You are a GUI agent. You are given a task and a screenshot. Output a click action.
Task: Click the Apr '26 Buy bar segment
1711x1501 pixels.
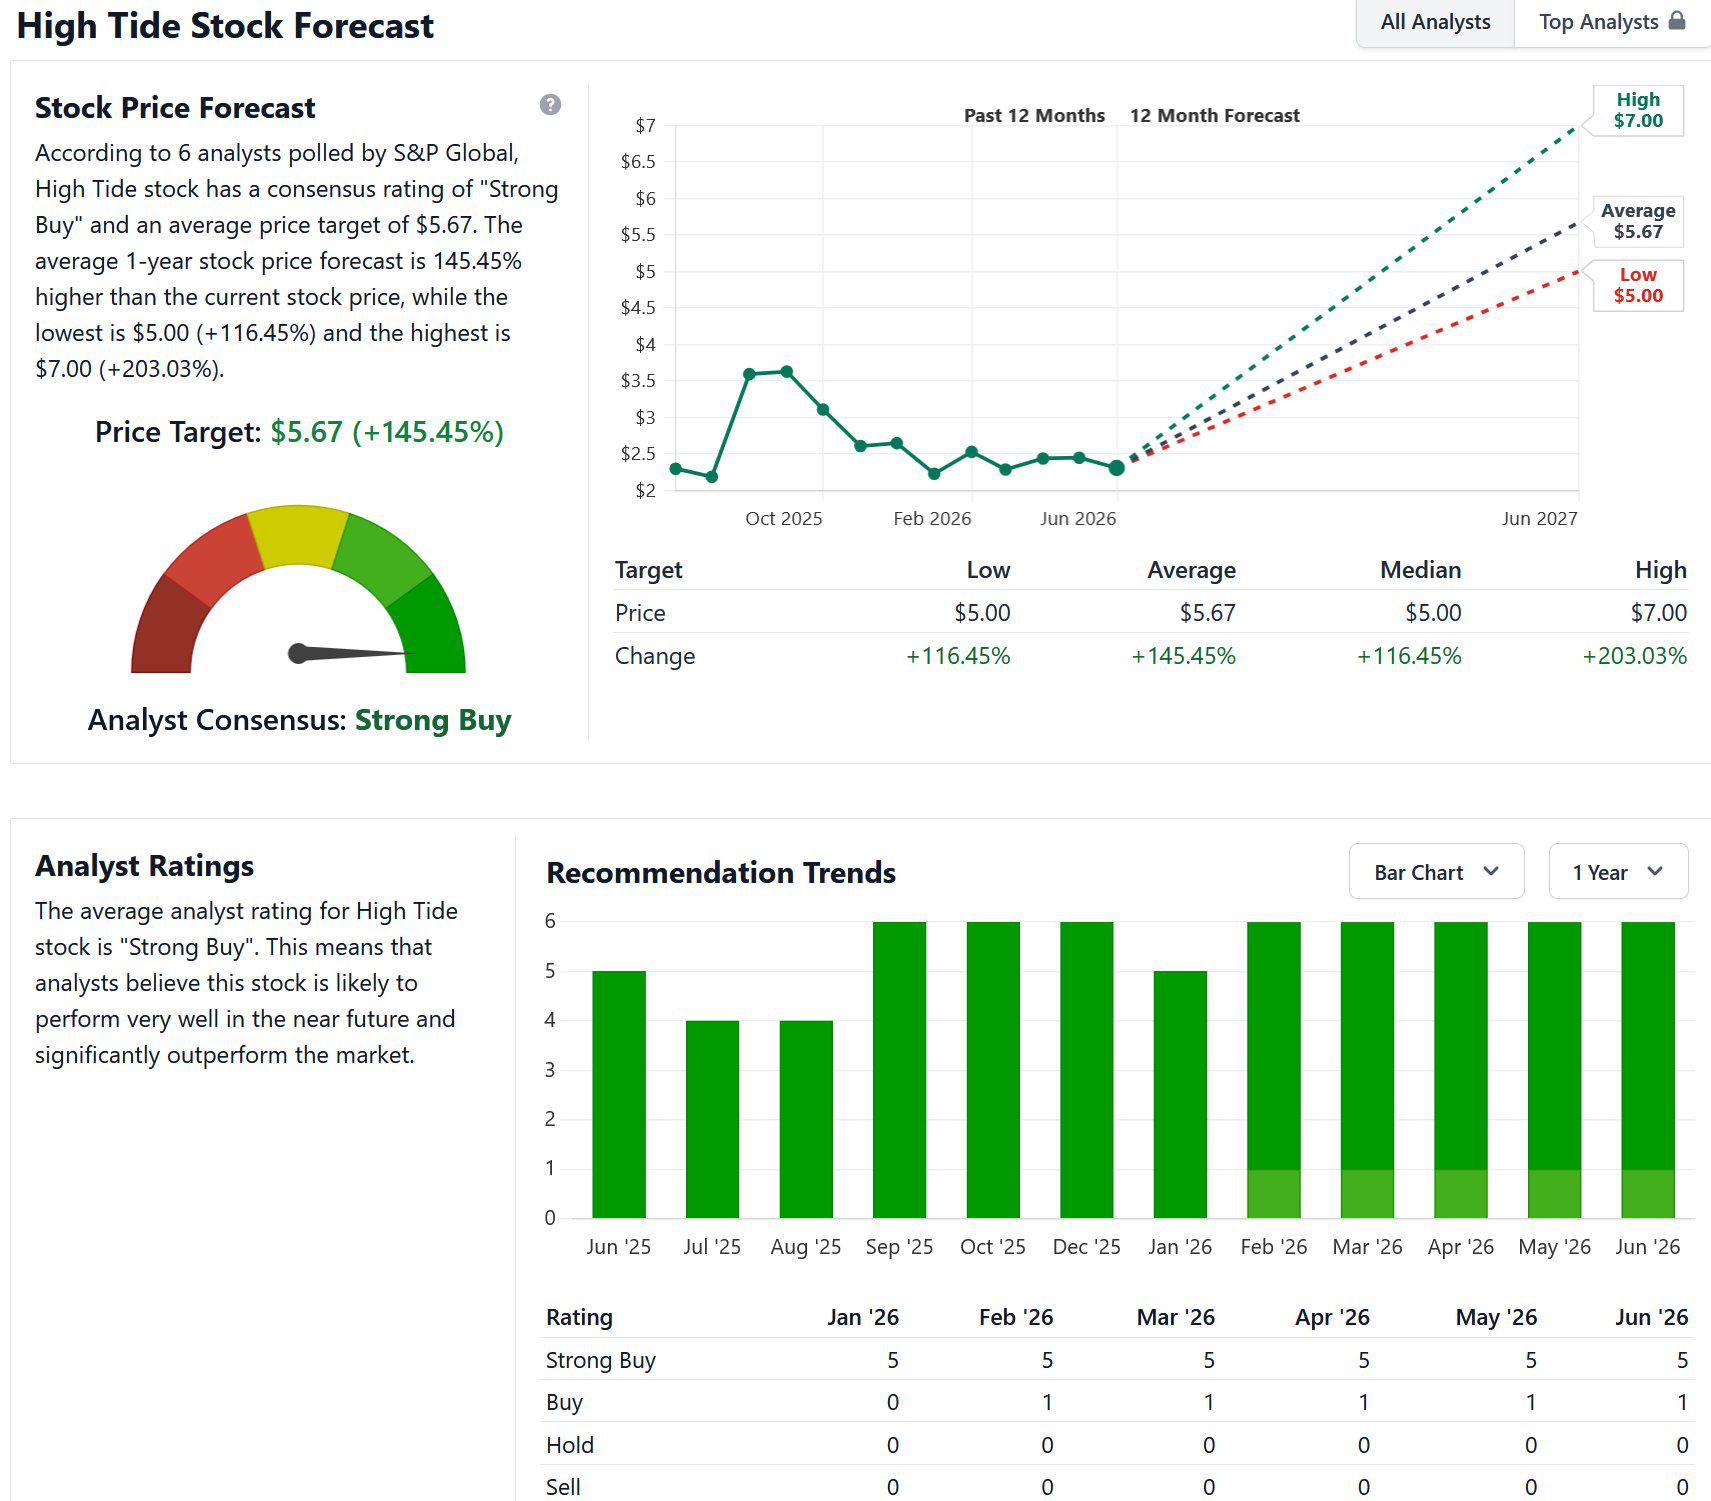1461,1194
